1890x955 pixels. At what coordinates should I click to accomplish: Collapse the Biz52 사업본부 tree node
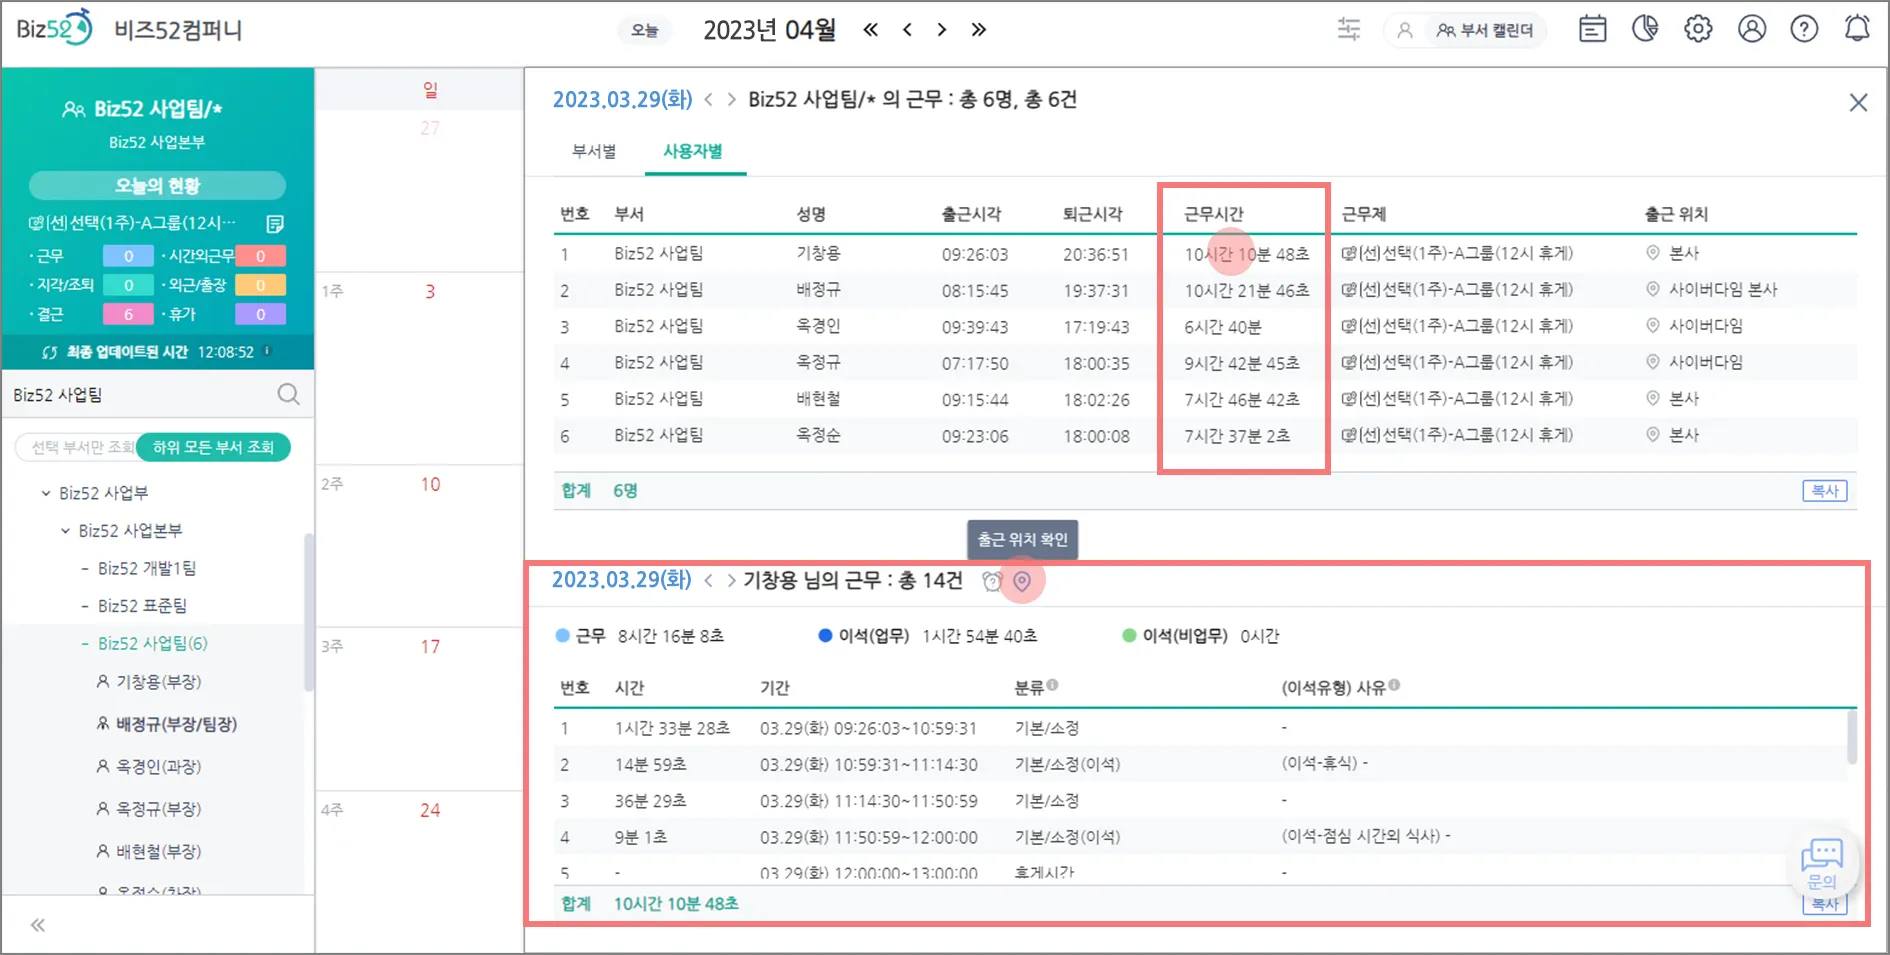pyautogui.click(x=66, y=531)
